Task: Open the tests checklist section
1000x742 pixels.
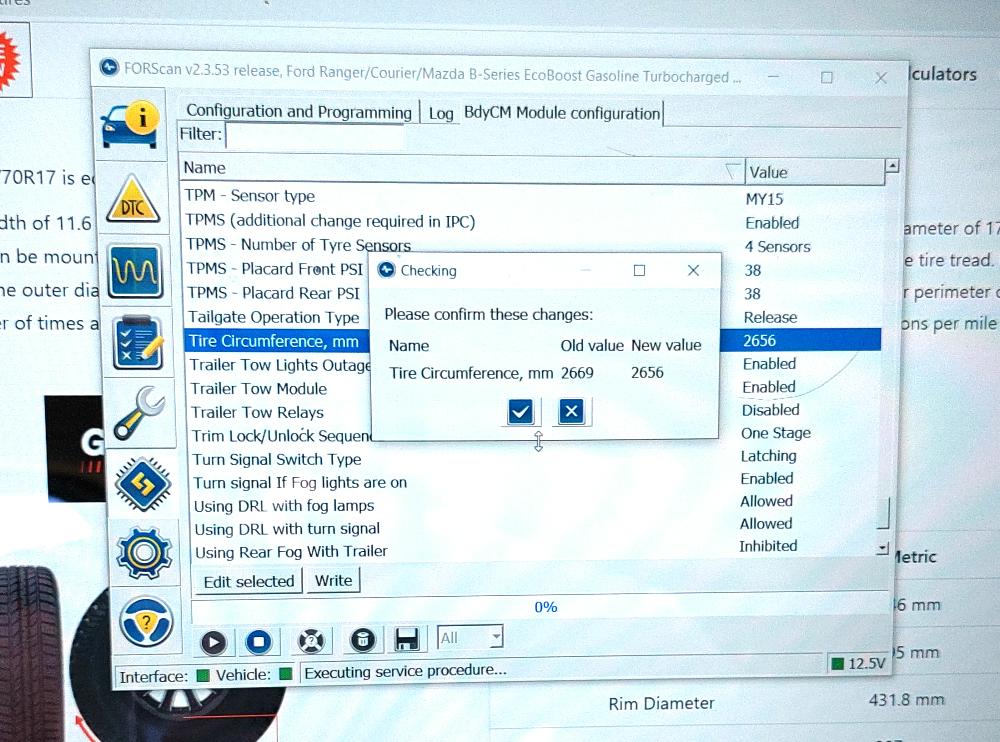Action: click(x=135, y=339)
